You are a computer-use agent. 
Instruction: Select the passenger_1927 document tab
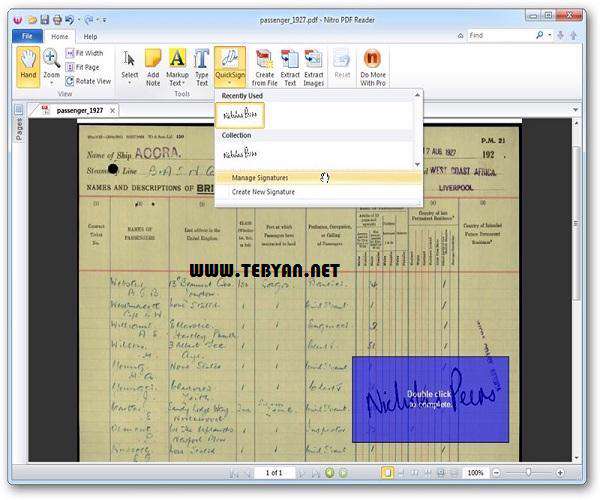(x=80, y=111)
